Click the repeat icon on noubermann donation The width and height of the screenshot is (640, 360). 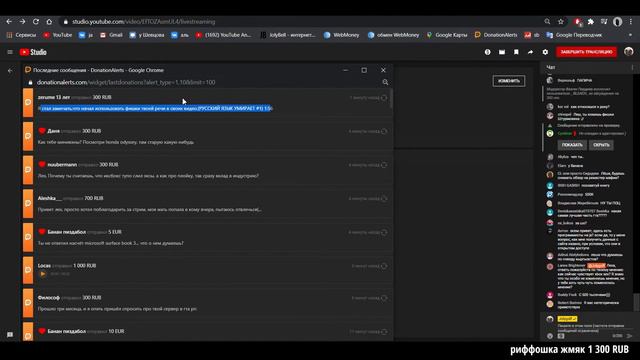click(384, 165)
